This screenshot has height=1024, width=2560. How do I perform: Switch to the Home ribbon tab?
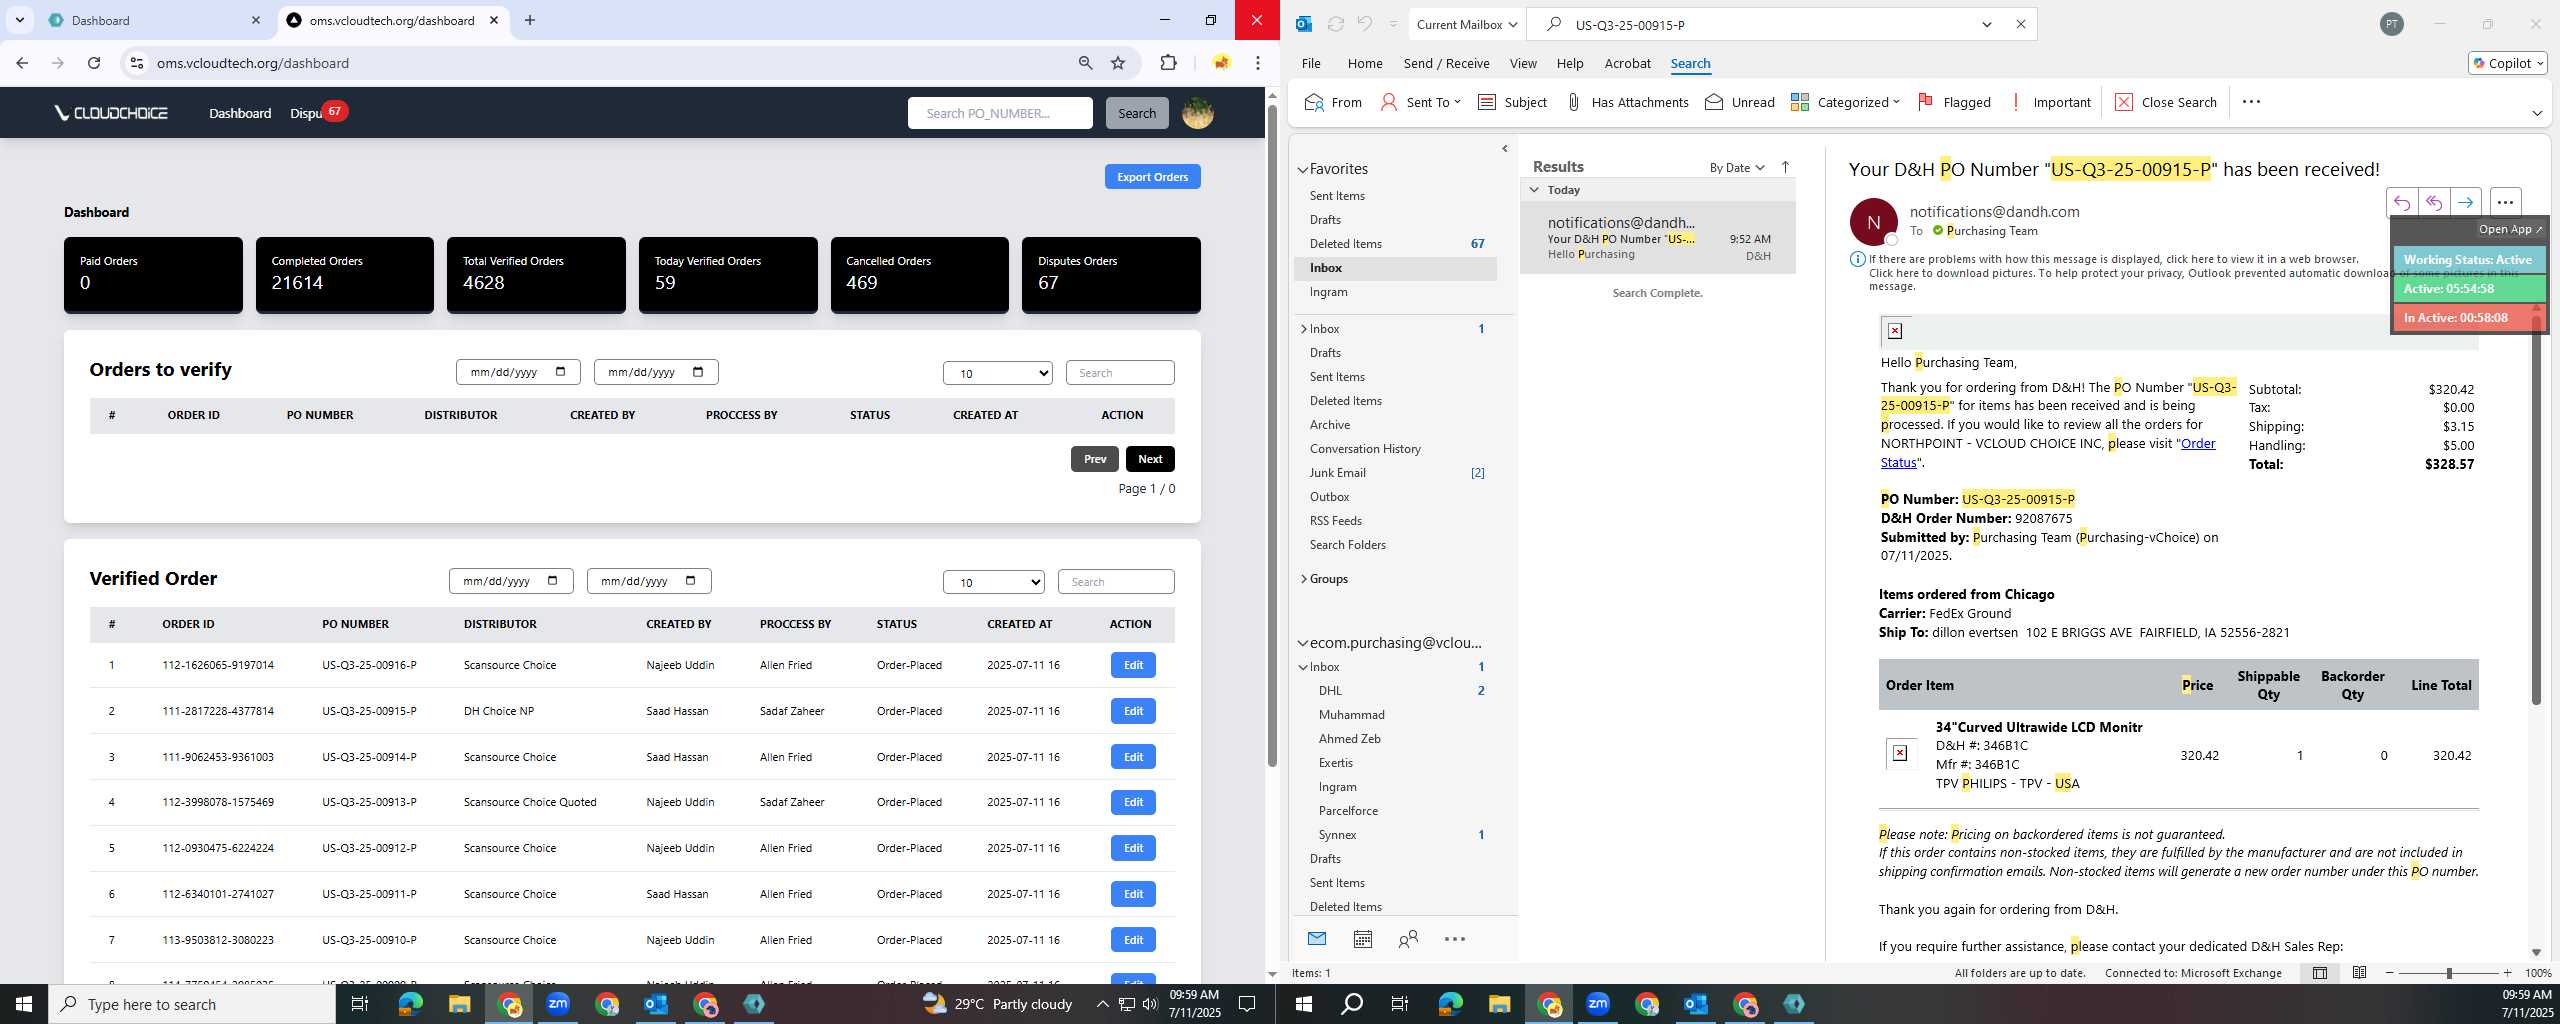(1365, 63)
